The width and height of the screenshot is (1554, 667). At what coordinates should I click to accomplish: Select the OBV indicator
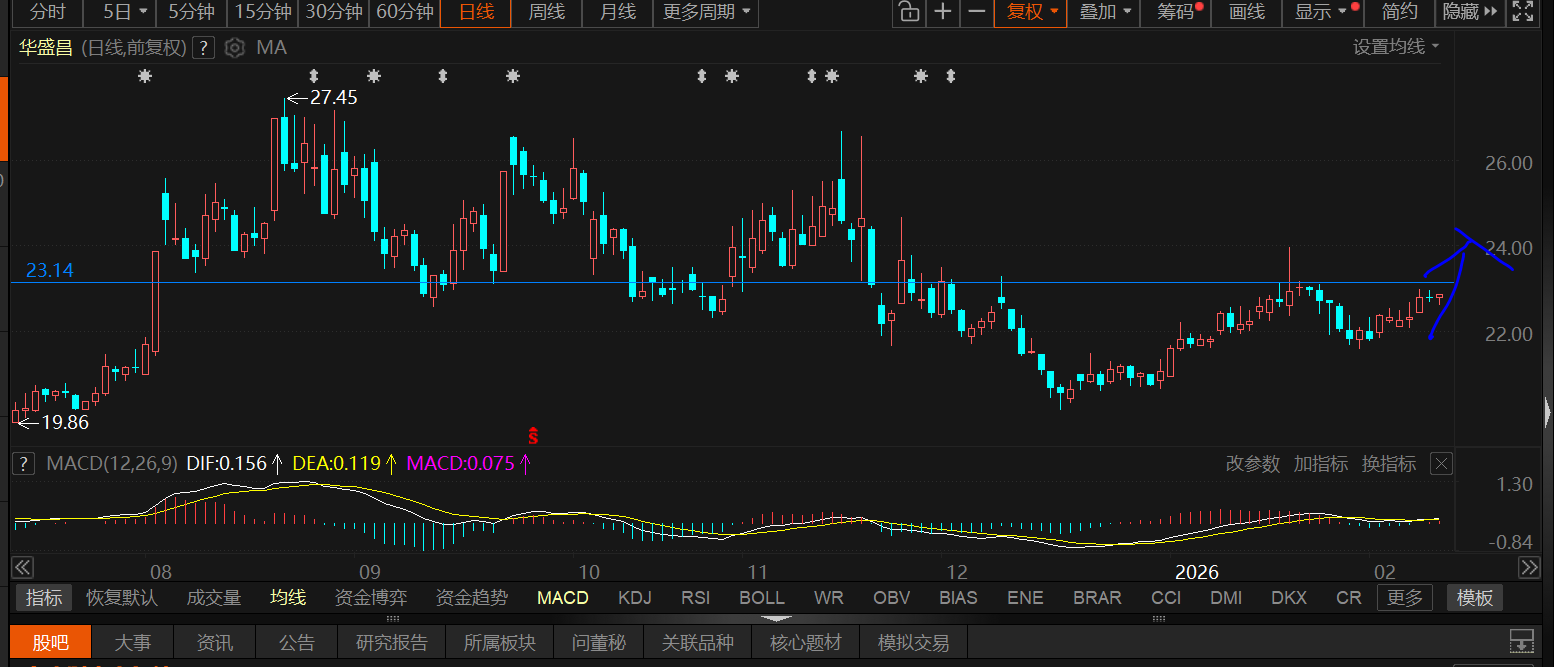pos(892,598)
